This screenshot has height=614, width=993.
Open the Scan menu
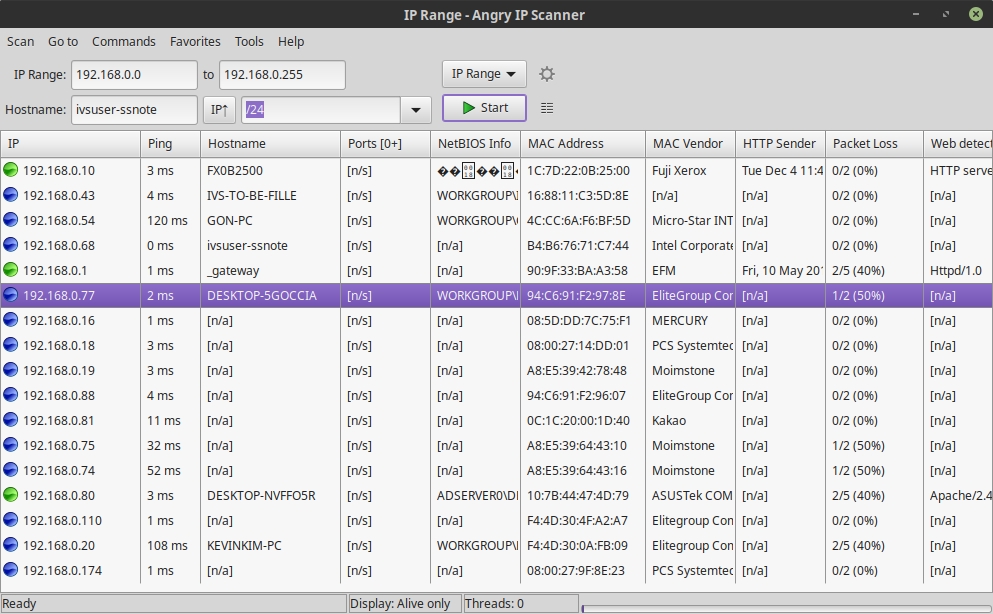point(20,42)
